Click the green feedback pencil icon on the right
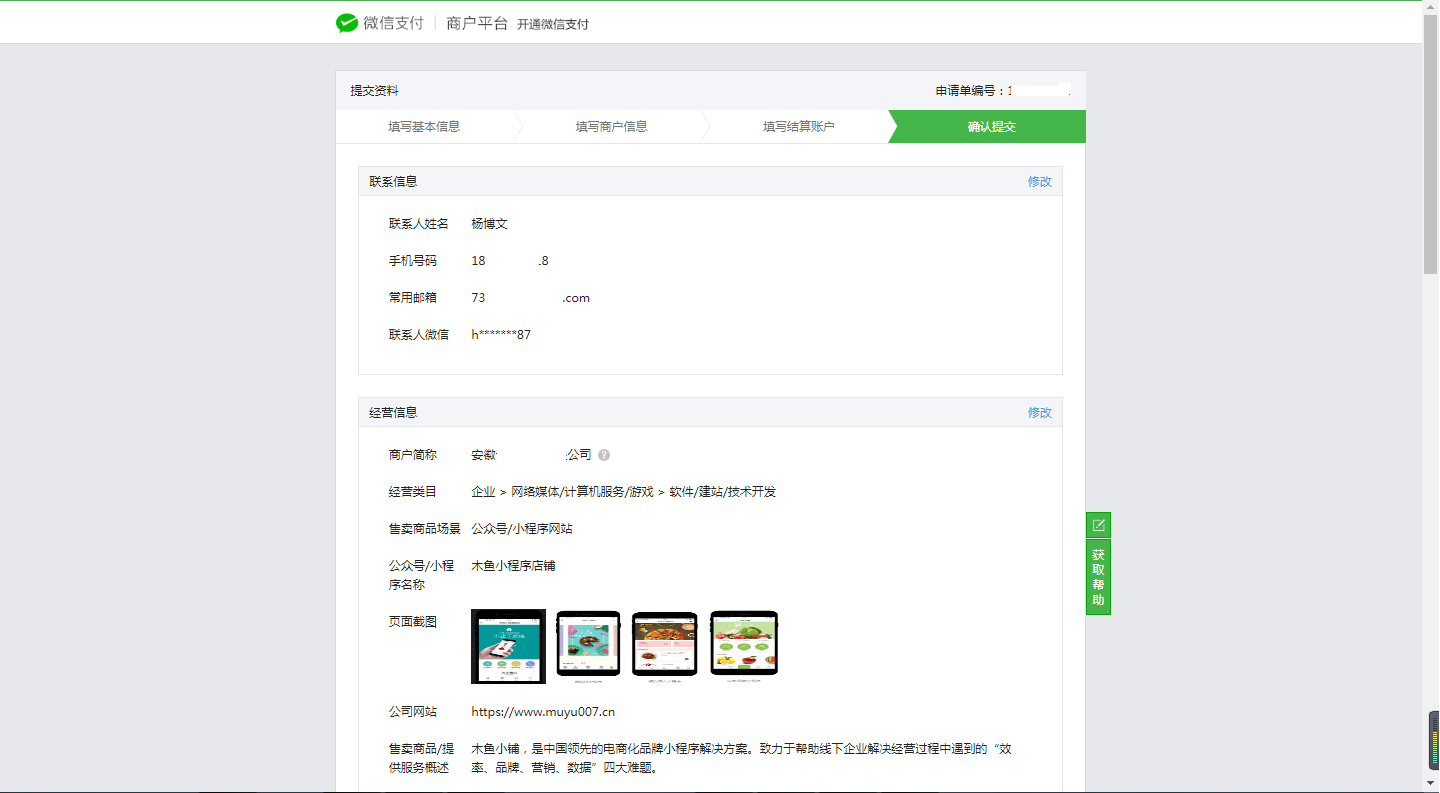The height and width of the screenshot is (793, 1440). pos(1097,524)
